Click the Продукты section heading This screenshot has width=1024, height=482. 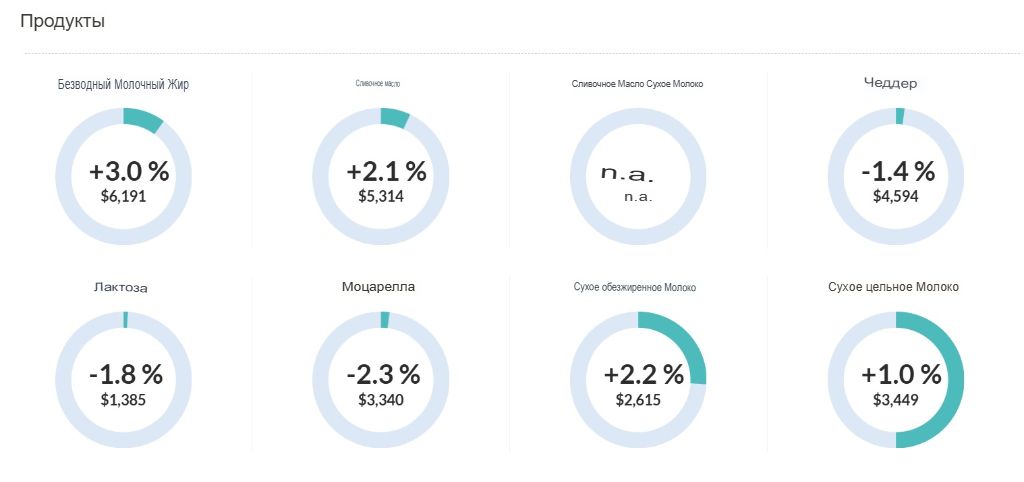[x=62, y=20]
